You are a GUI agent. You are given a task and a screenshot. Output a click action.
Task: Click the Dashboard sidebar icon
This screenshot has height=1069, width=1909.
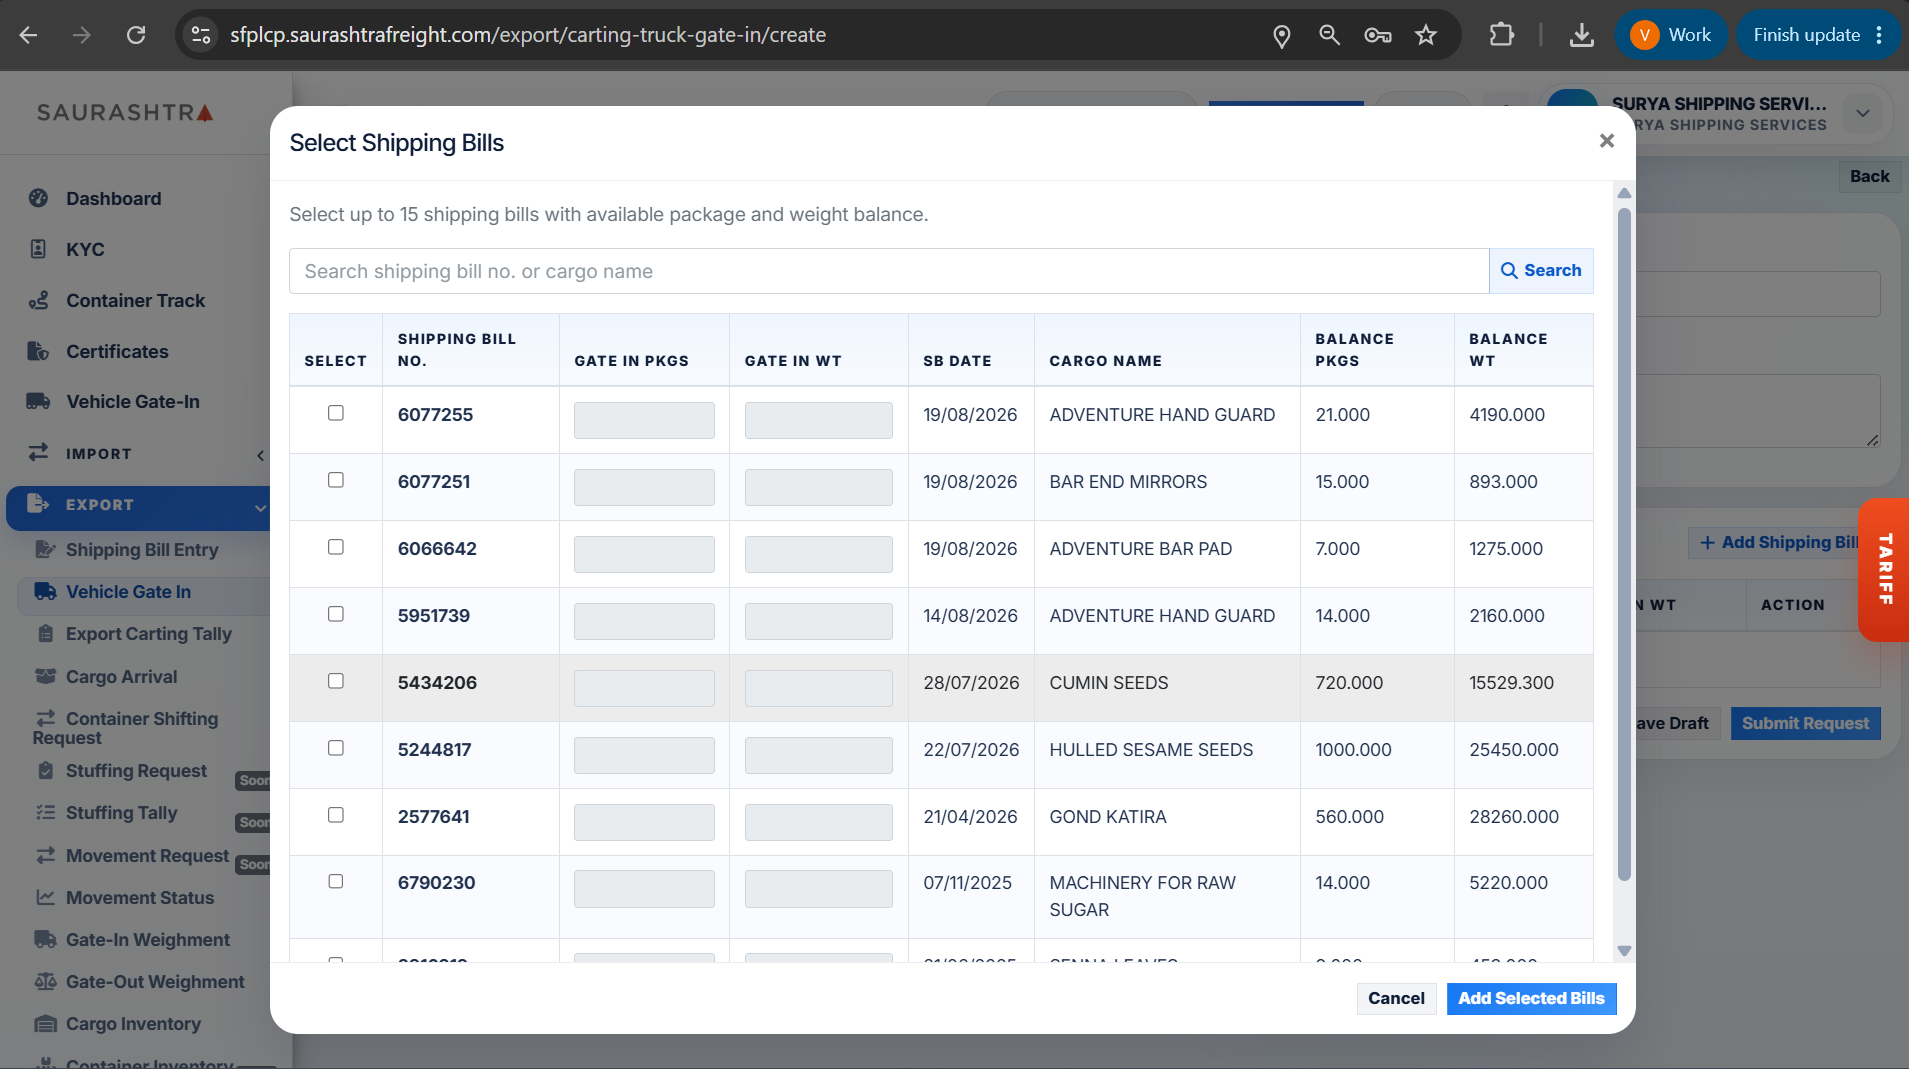point(39,198)
